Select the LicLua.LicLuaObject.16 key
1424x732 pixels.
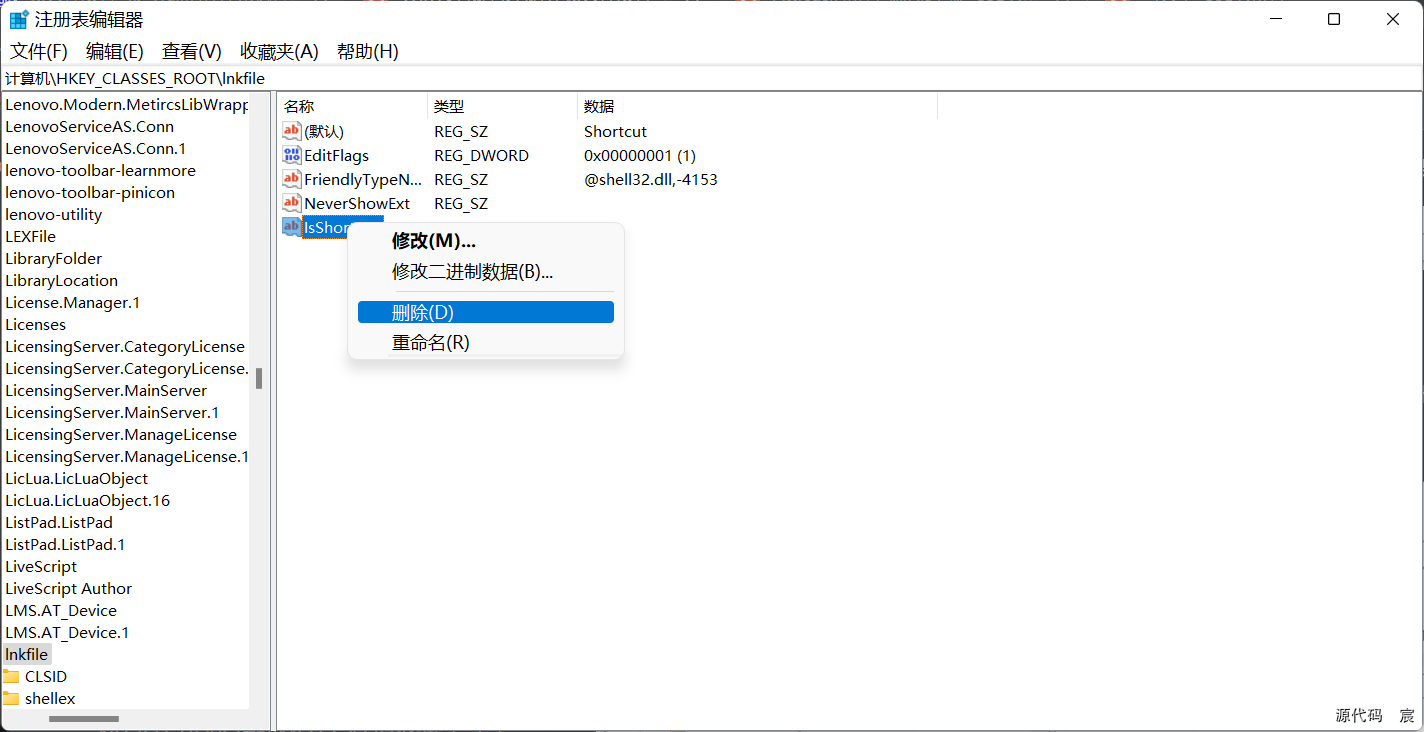tap(87, 500)
